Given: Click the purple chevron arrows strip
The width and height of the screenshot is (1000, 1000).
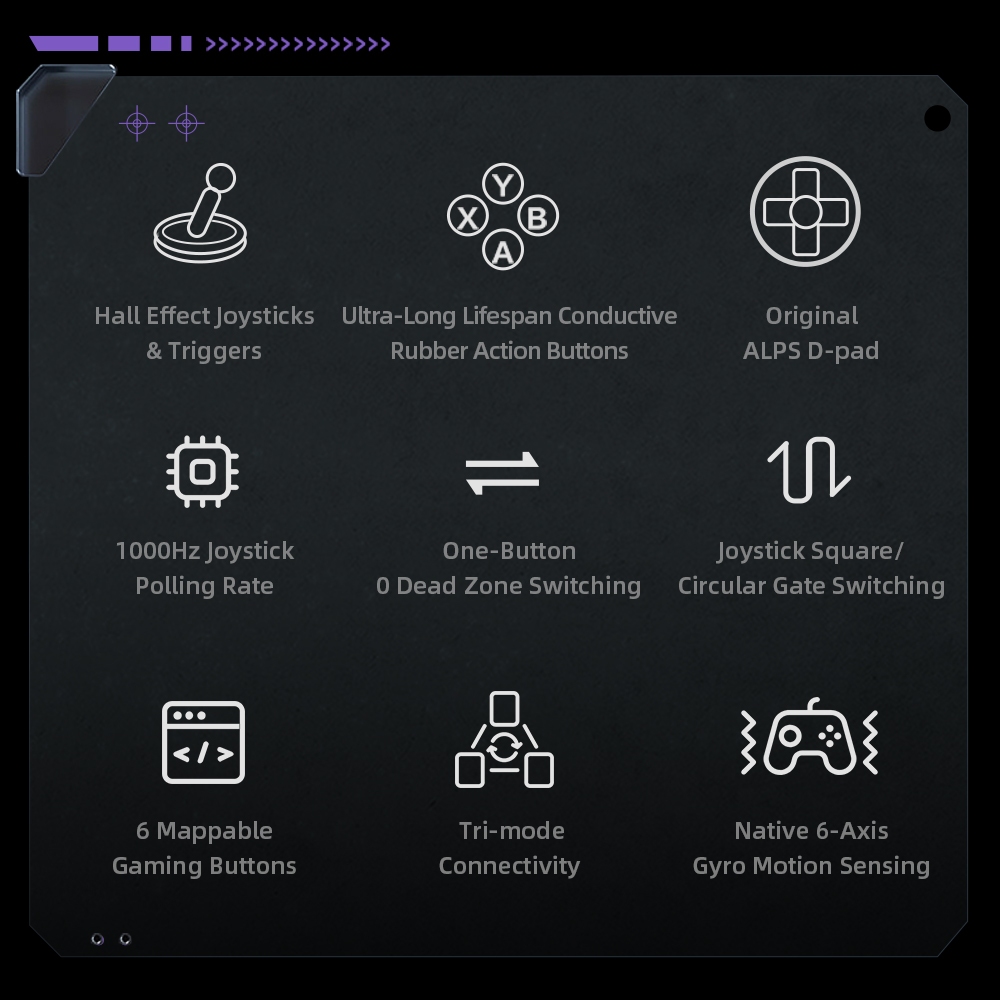Looking at the screenshot, I should click(298, 43).
